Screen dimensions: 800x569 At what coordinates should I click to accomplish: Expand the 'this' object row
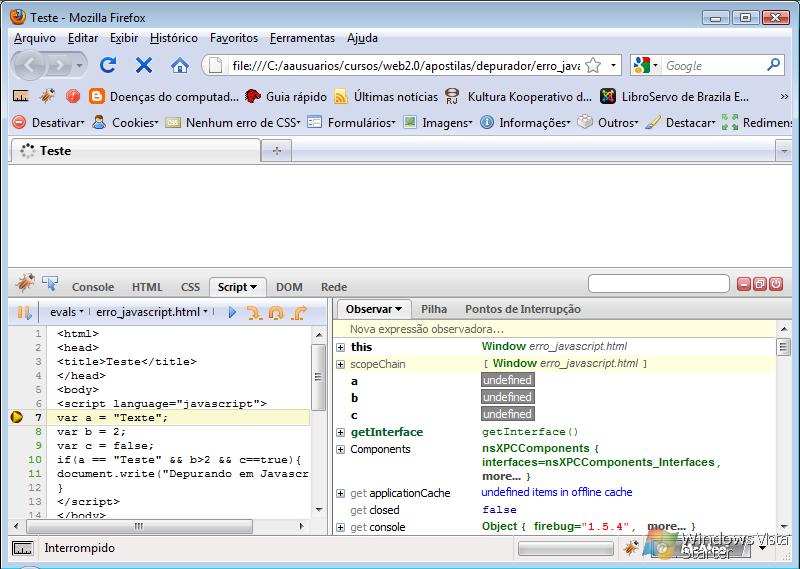(x=340, y=347)
